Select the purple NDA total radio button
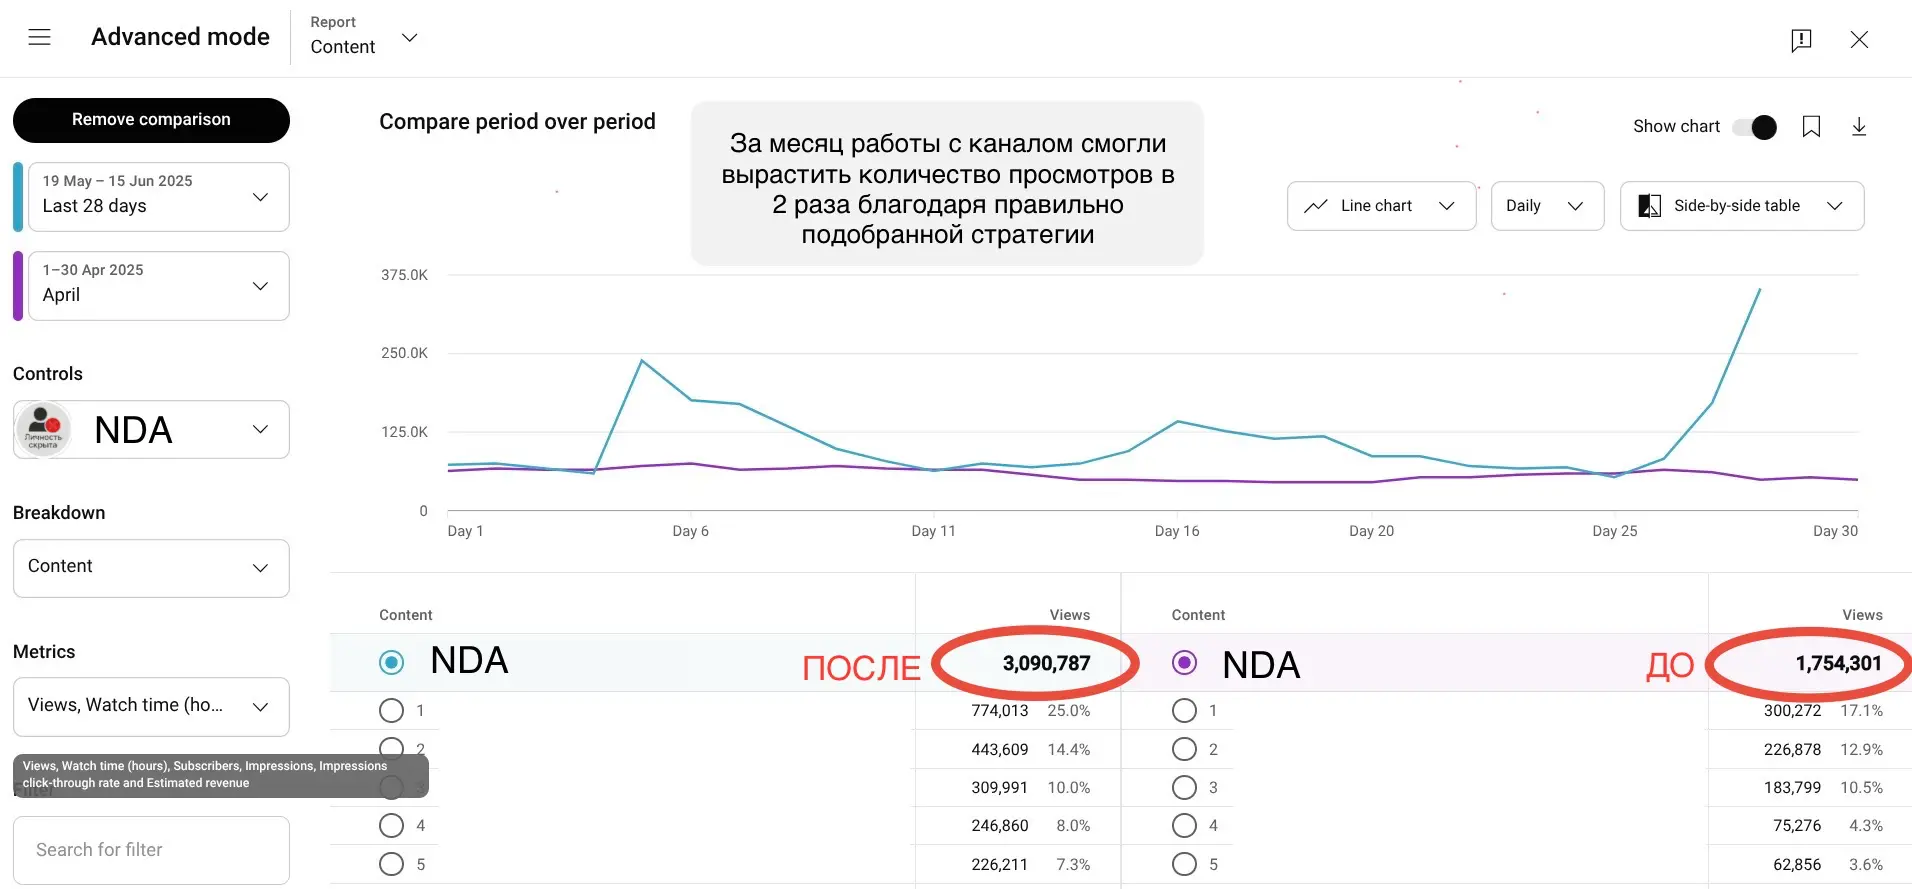 pos(1184,663)
